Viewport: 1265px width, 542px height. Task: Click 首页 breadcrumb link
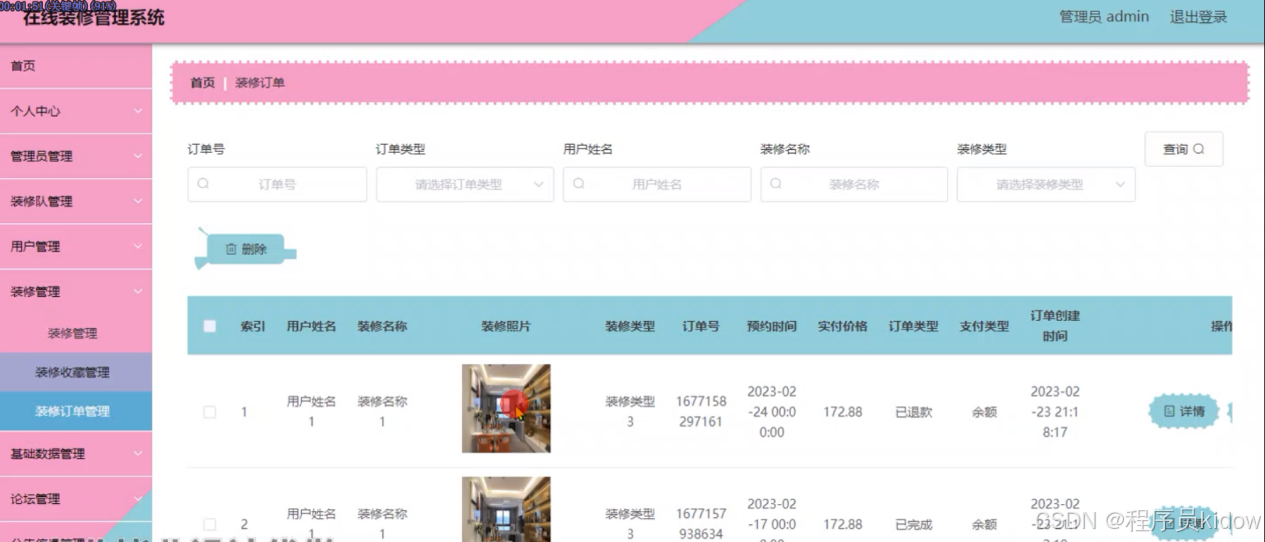click(x=203, y=83)
